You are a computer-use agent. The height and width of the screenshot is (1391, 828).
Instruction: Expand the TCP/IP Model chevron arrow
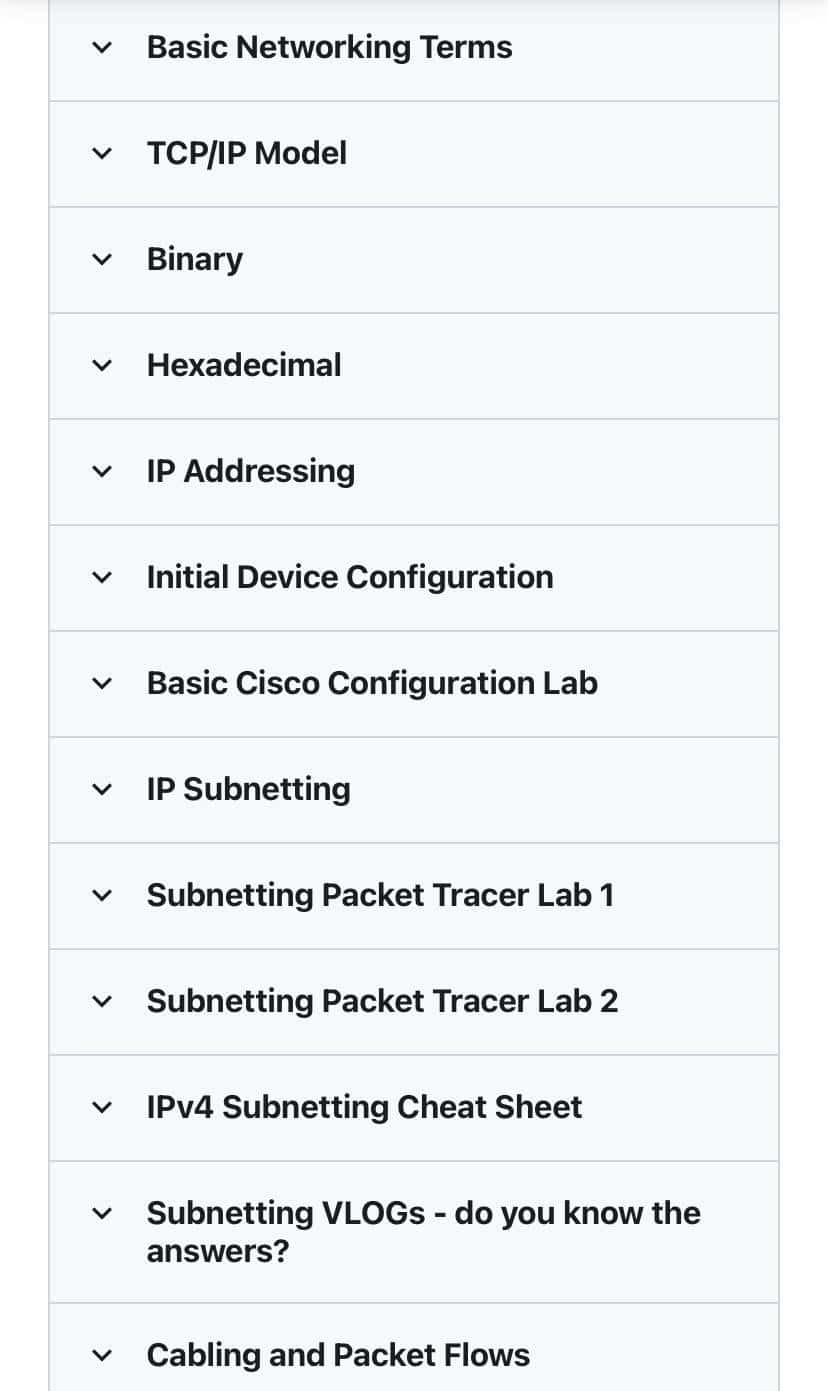[x=102, y=154]
